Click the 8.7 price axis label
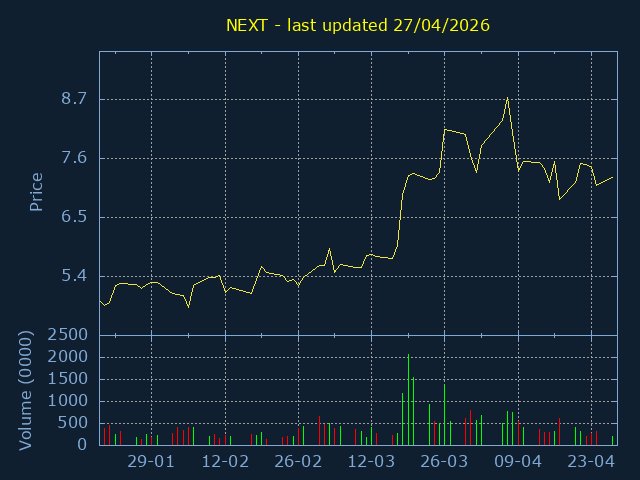The height and width of the screenshot is (480, 640). (x=74, y=99)
